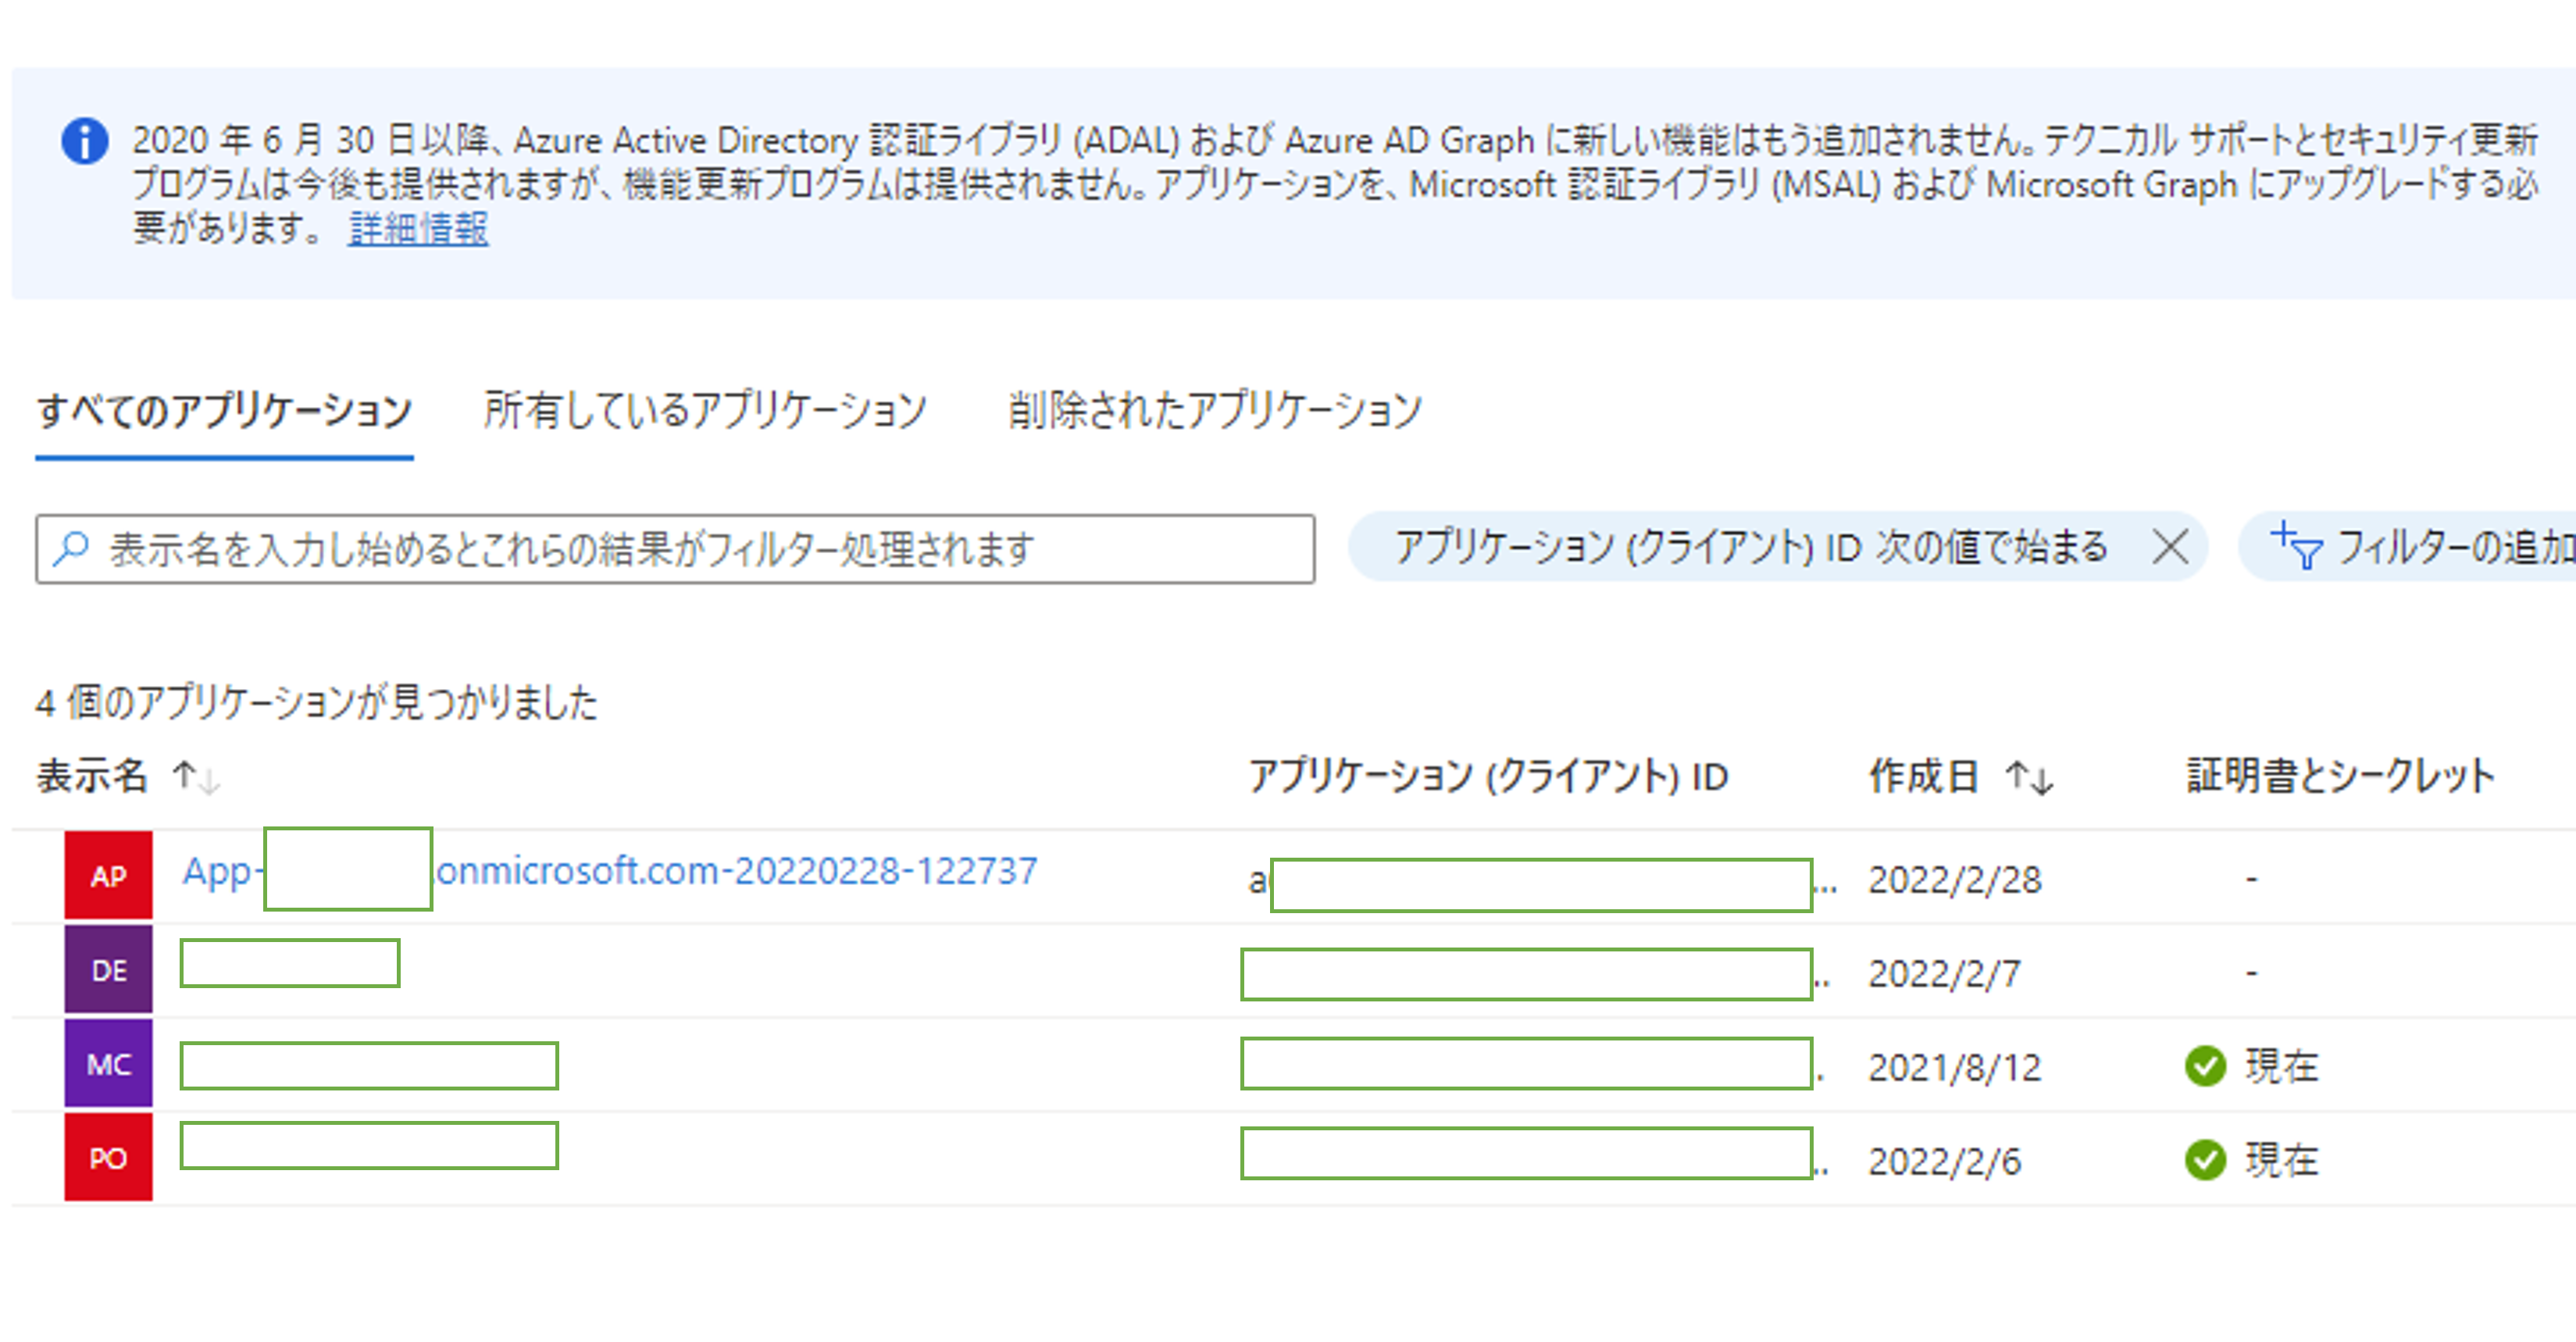Open the App onmicrosoft.com-20220228-122737 link

click(x=609, y=871)
